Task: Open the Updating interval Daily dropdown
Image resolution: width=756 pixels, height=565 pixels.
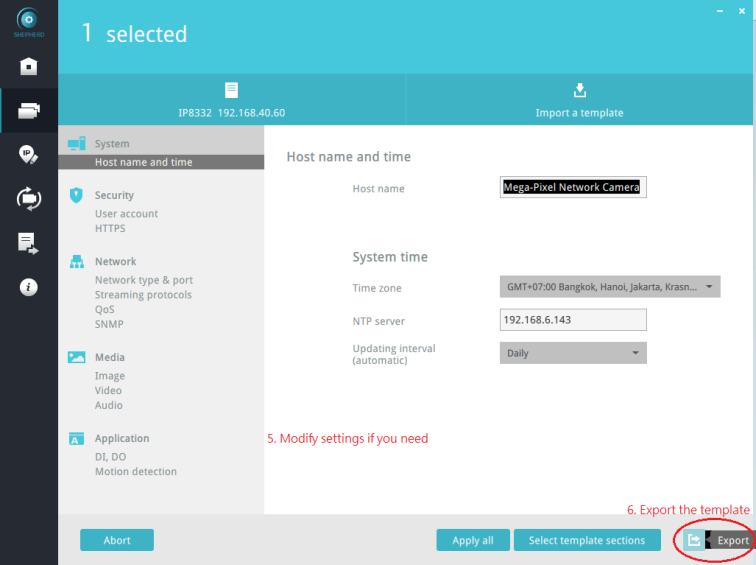Action: point(572,353)
